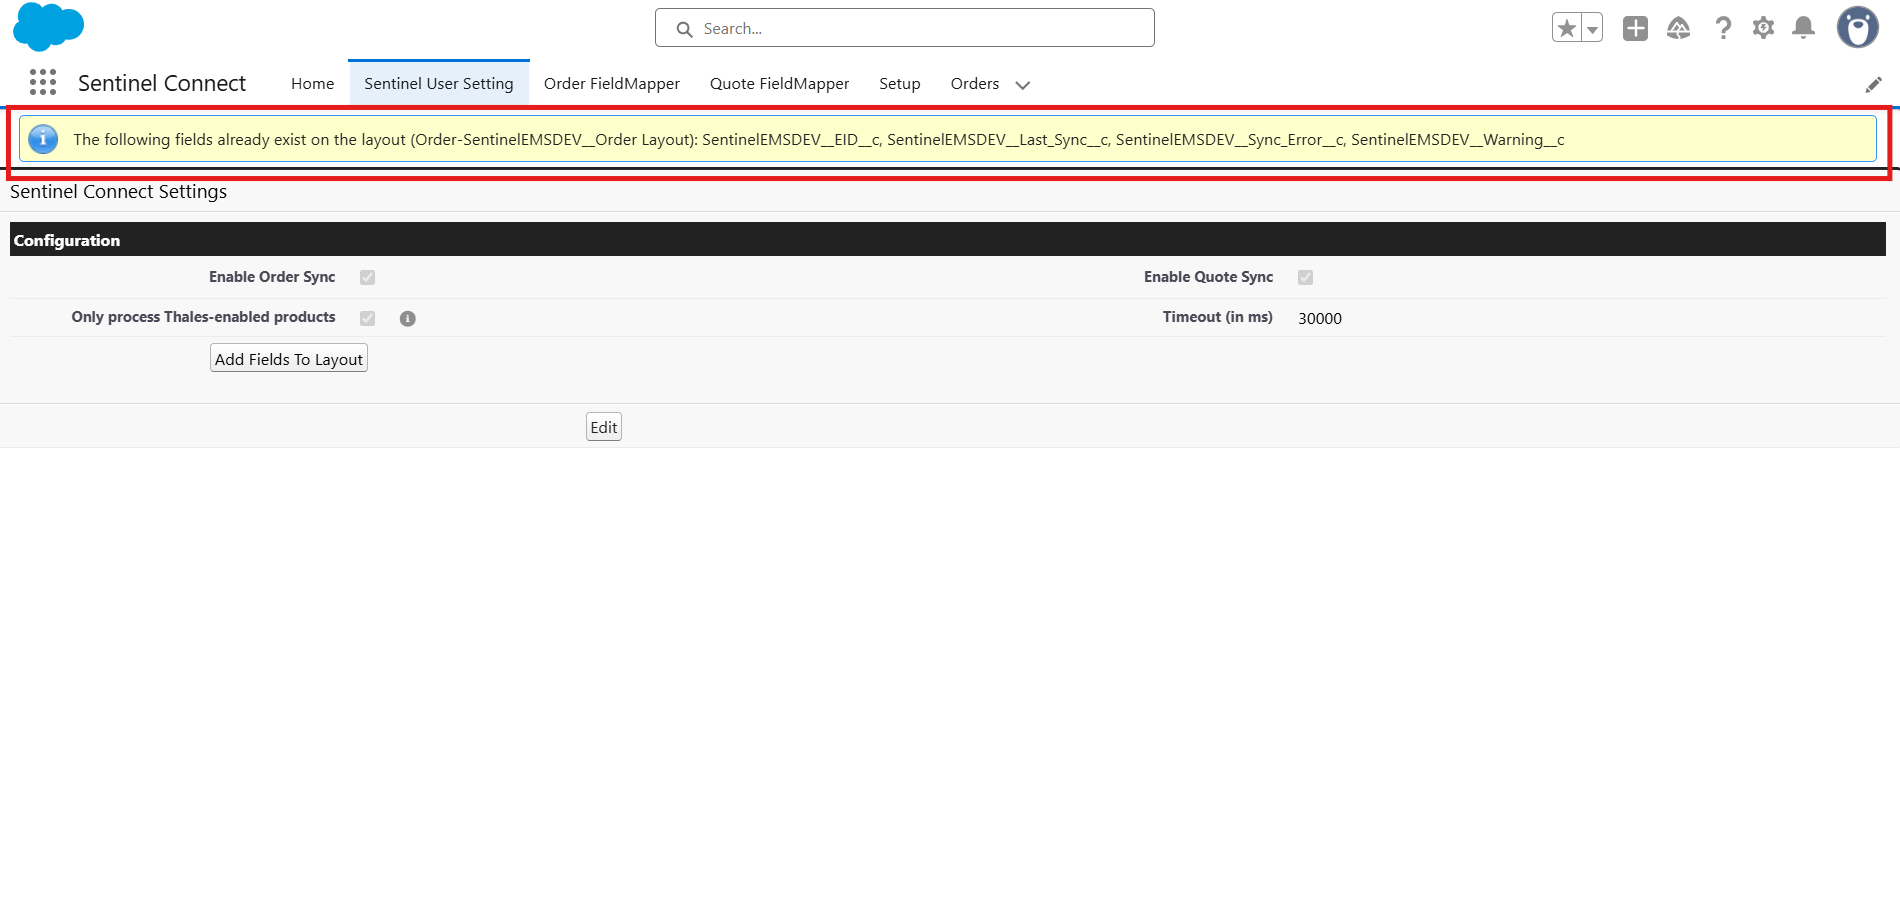Expand the Favorites list dropdown arrow

click(x=1592, y=29)
